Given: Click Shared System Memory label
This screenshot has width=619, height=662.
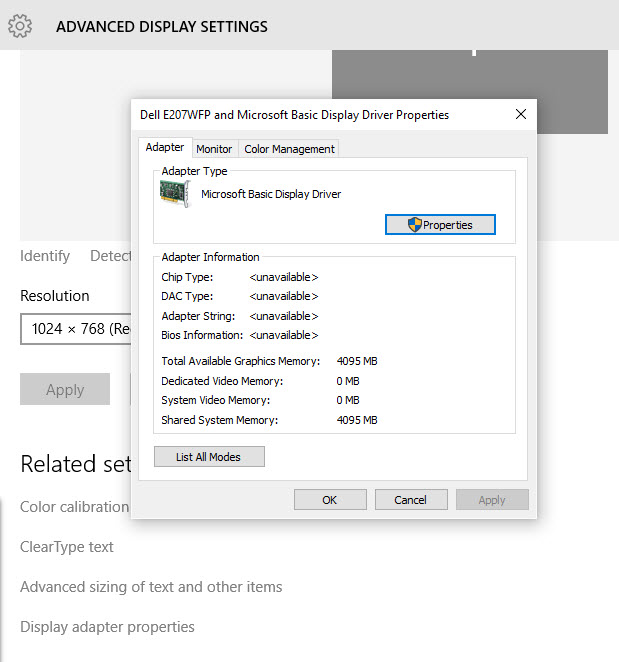Looking at the screenshot, I should pos(220,421).
